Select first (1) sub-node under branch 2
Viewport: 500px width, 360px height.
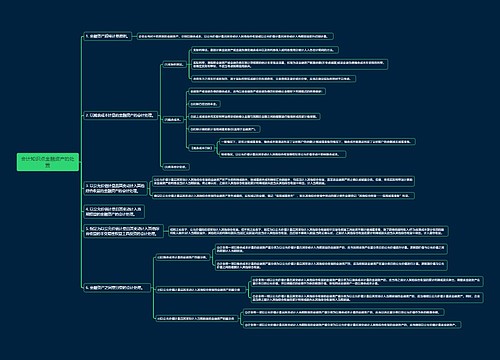coord(174,64)
